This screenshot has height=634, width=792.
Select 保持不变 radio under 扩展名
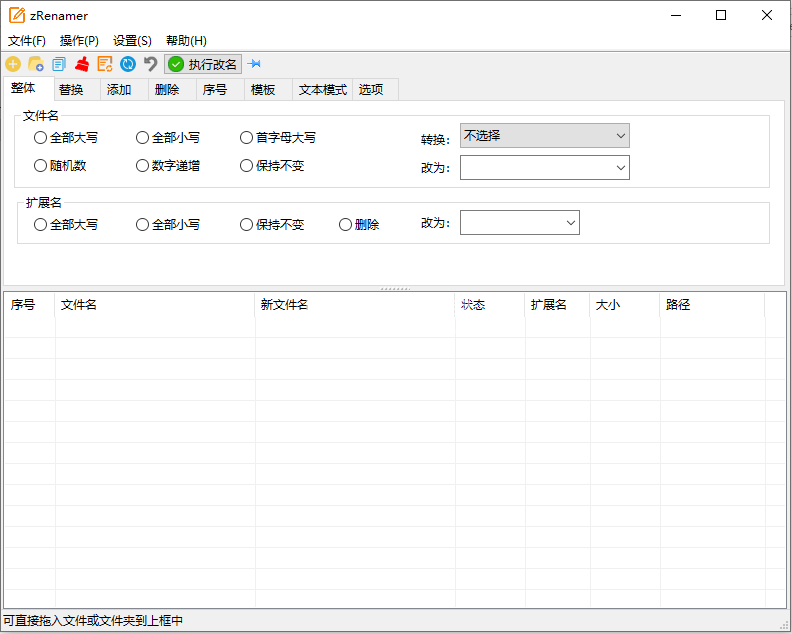pos(272,224)
